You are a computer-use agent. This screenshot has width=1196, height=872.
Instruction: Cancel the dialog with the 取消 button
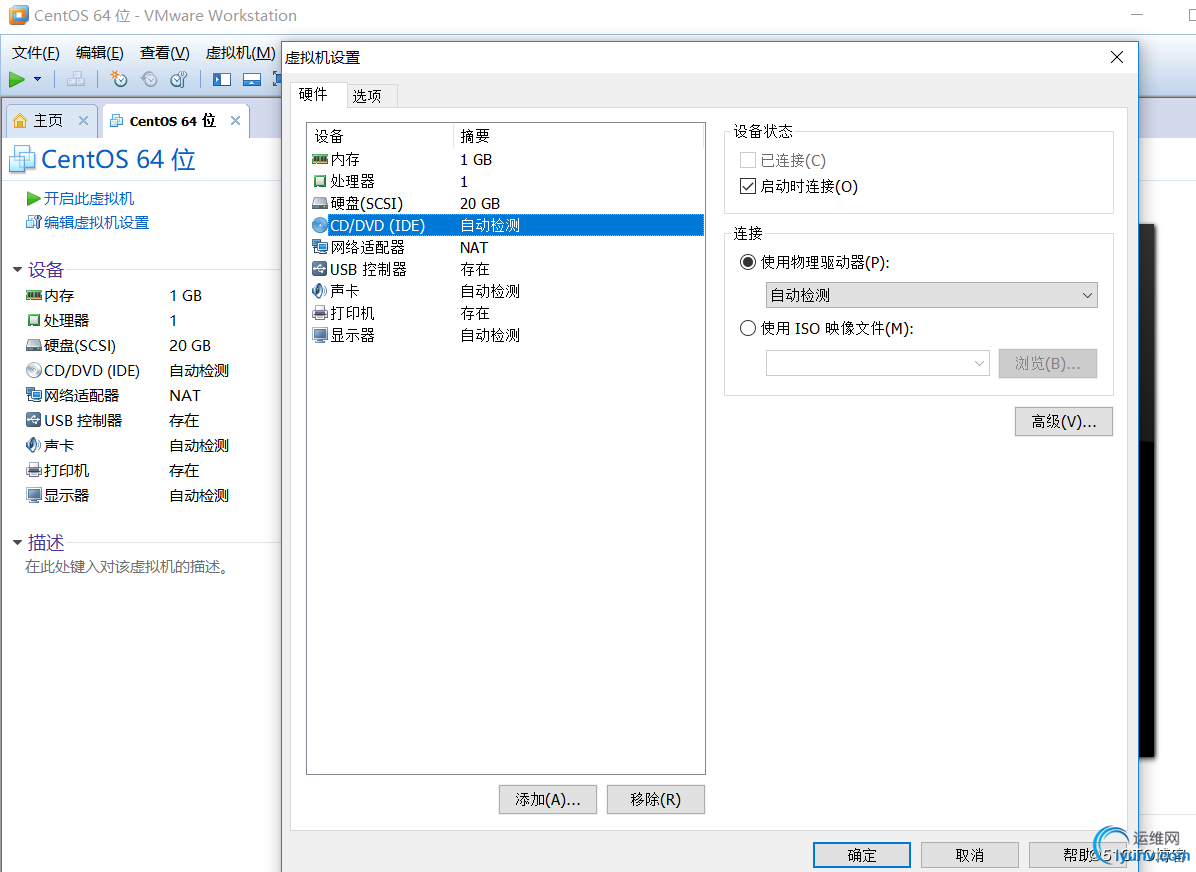970,855
